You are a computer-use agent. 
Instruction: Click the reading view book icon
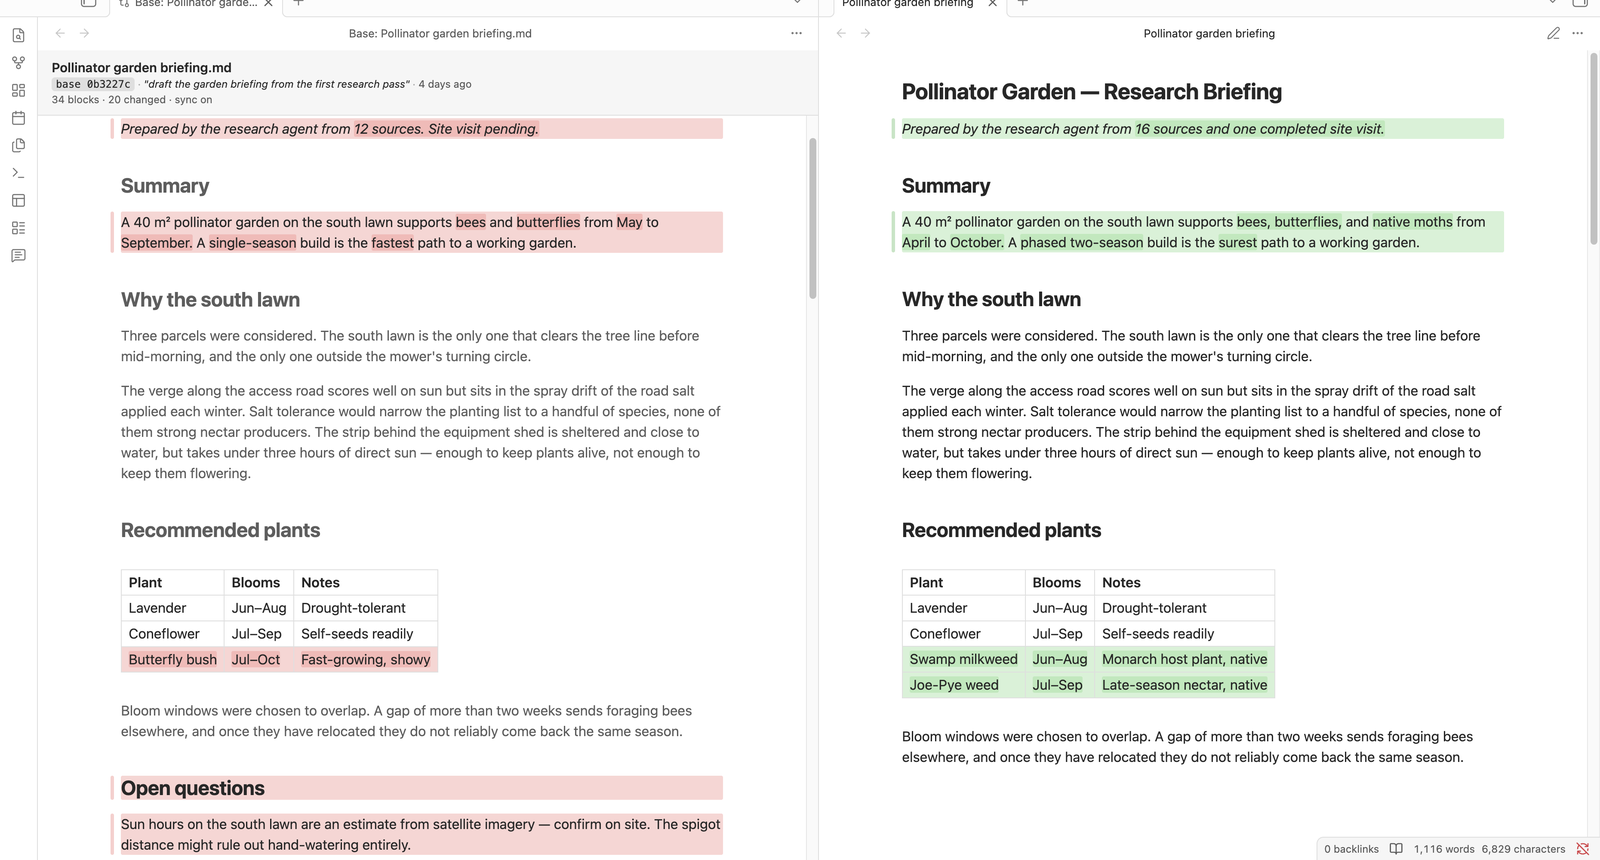[1396, 849]
